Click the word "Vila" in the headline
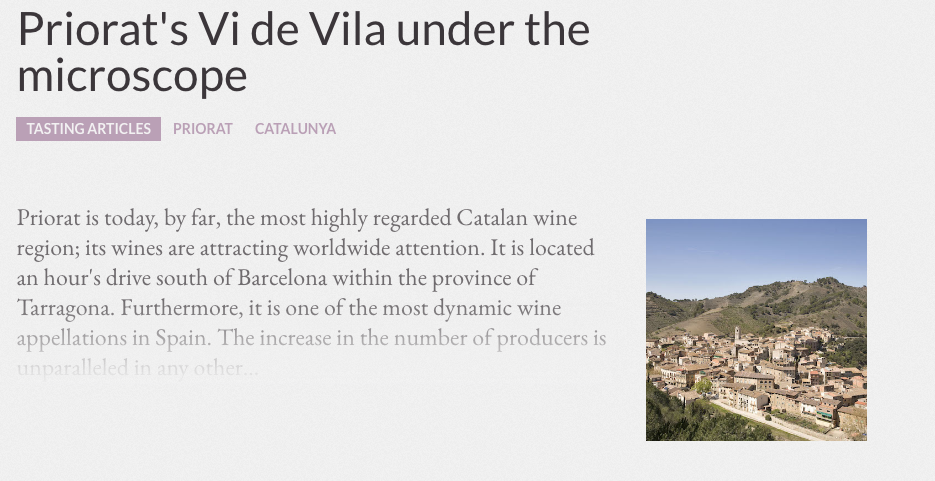Viewport: 935px width, 481px height. coord(348,30)
